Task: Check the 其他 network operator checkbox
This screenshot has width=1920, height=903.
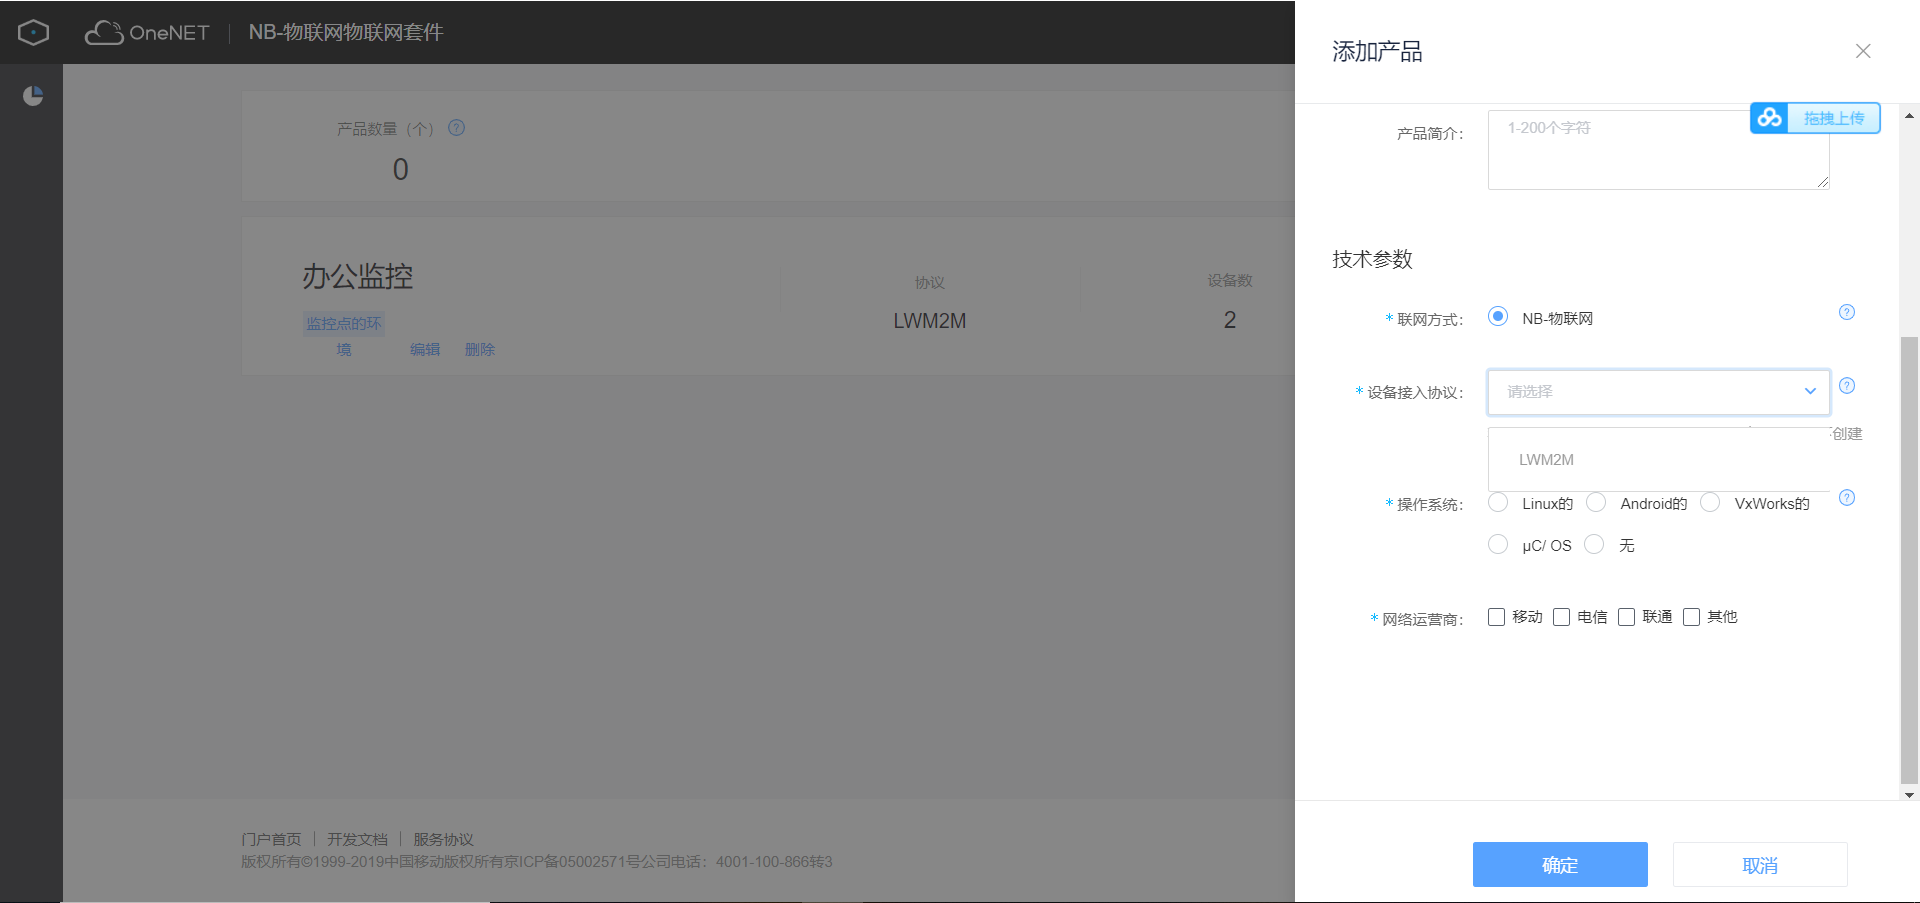Action: (1691, 617)
